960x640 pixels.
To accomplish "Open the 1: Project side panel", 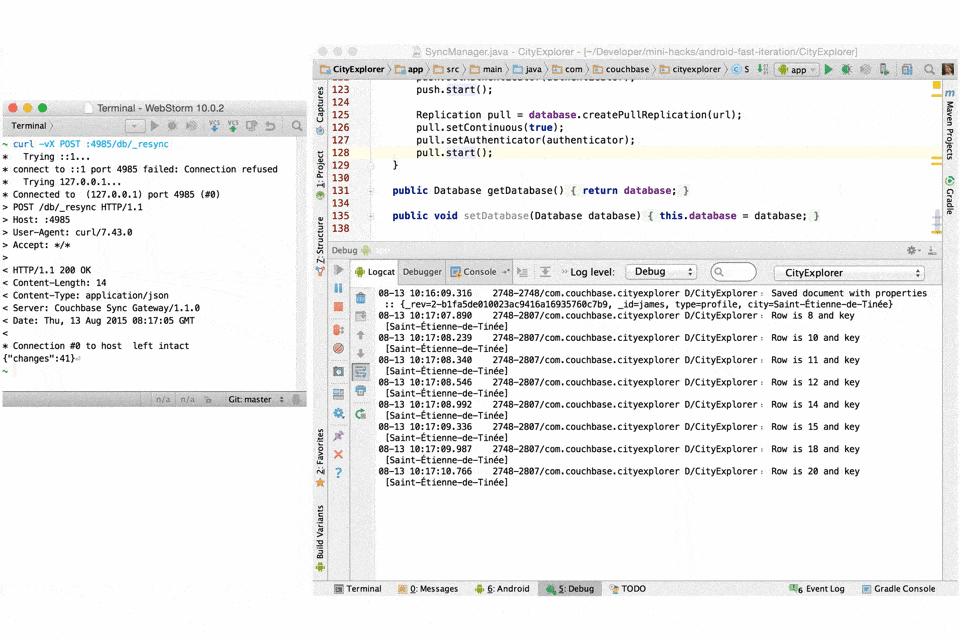I will point(320,175).
